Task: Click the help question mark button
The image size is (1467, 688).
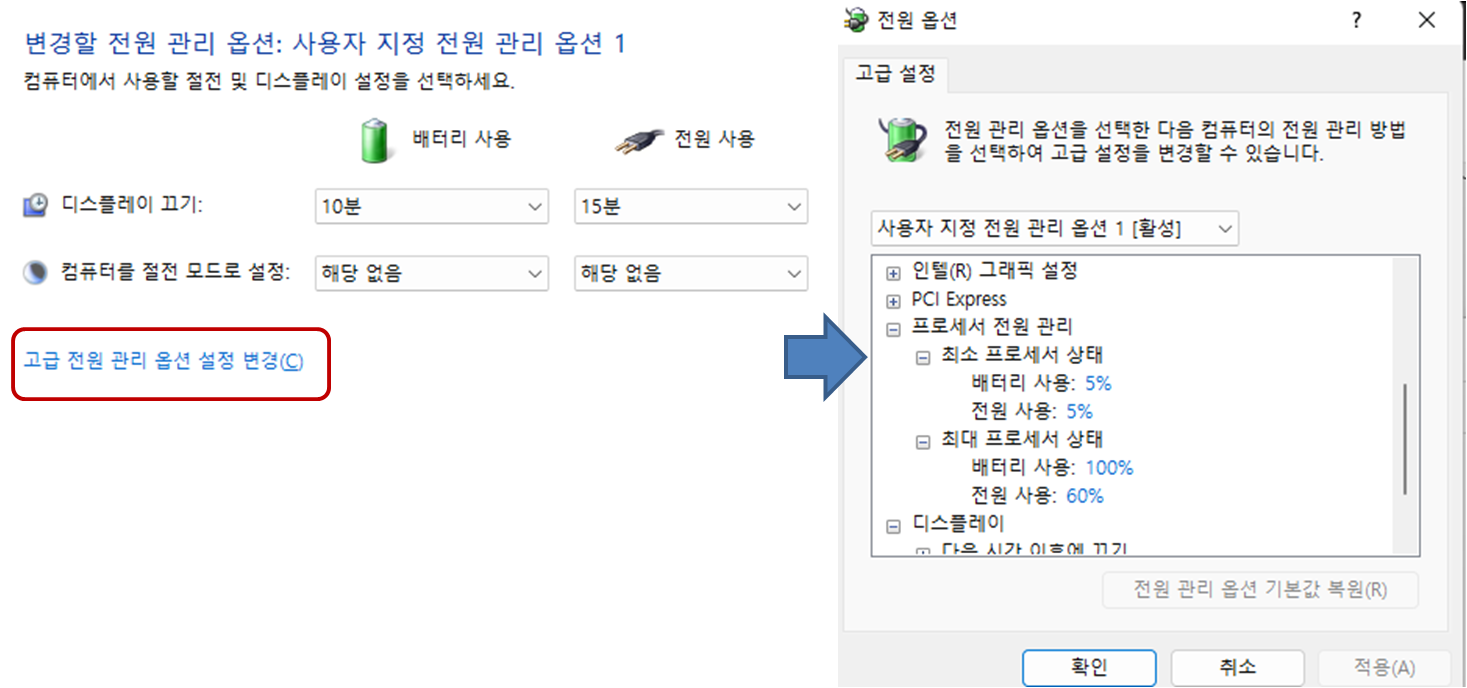Action: pyautogui.click(x=1356, y=20)
